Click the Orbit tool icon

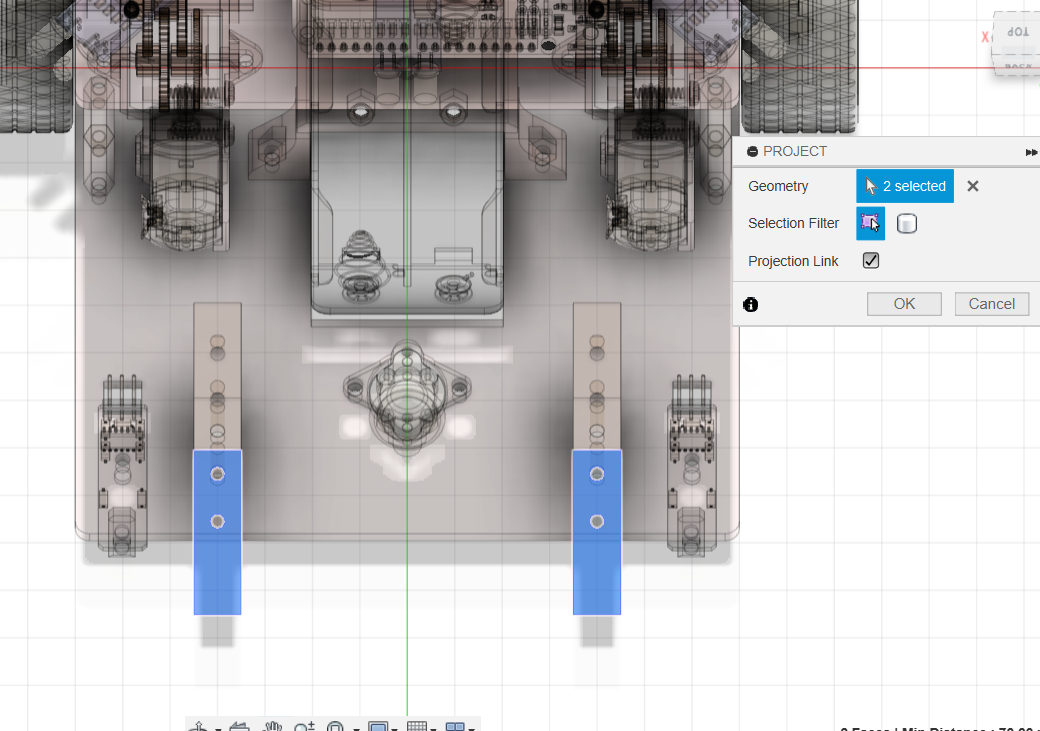(x=199, y=727)
